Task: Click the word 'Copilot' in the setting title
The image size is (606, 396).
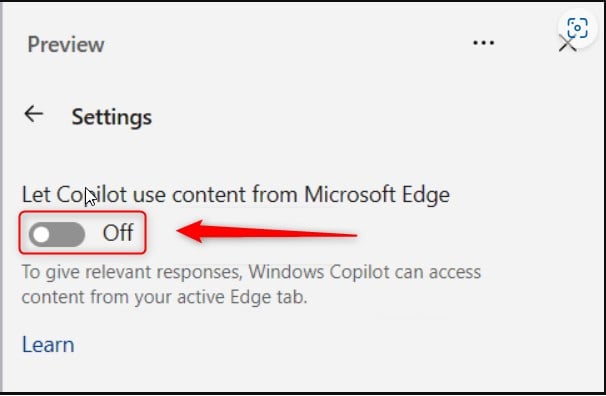Action: (x=92, y=194)
